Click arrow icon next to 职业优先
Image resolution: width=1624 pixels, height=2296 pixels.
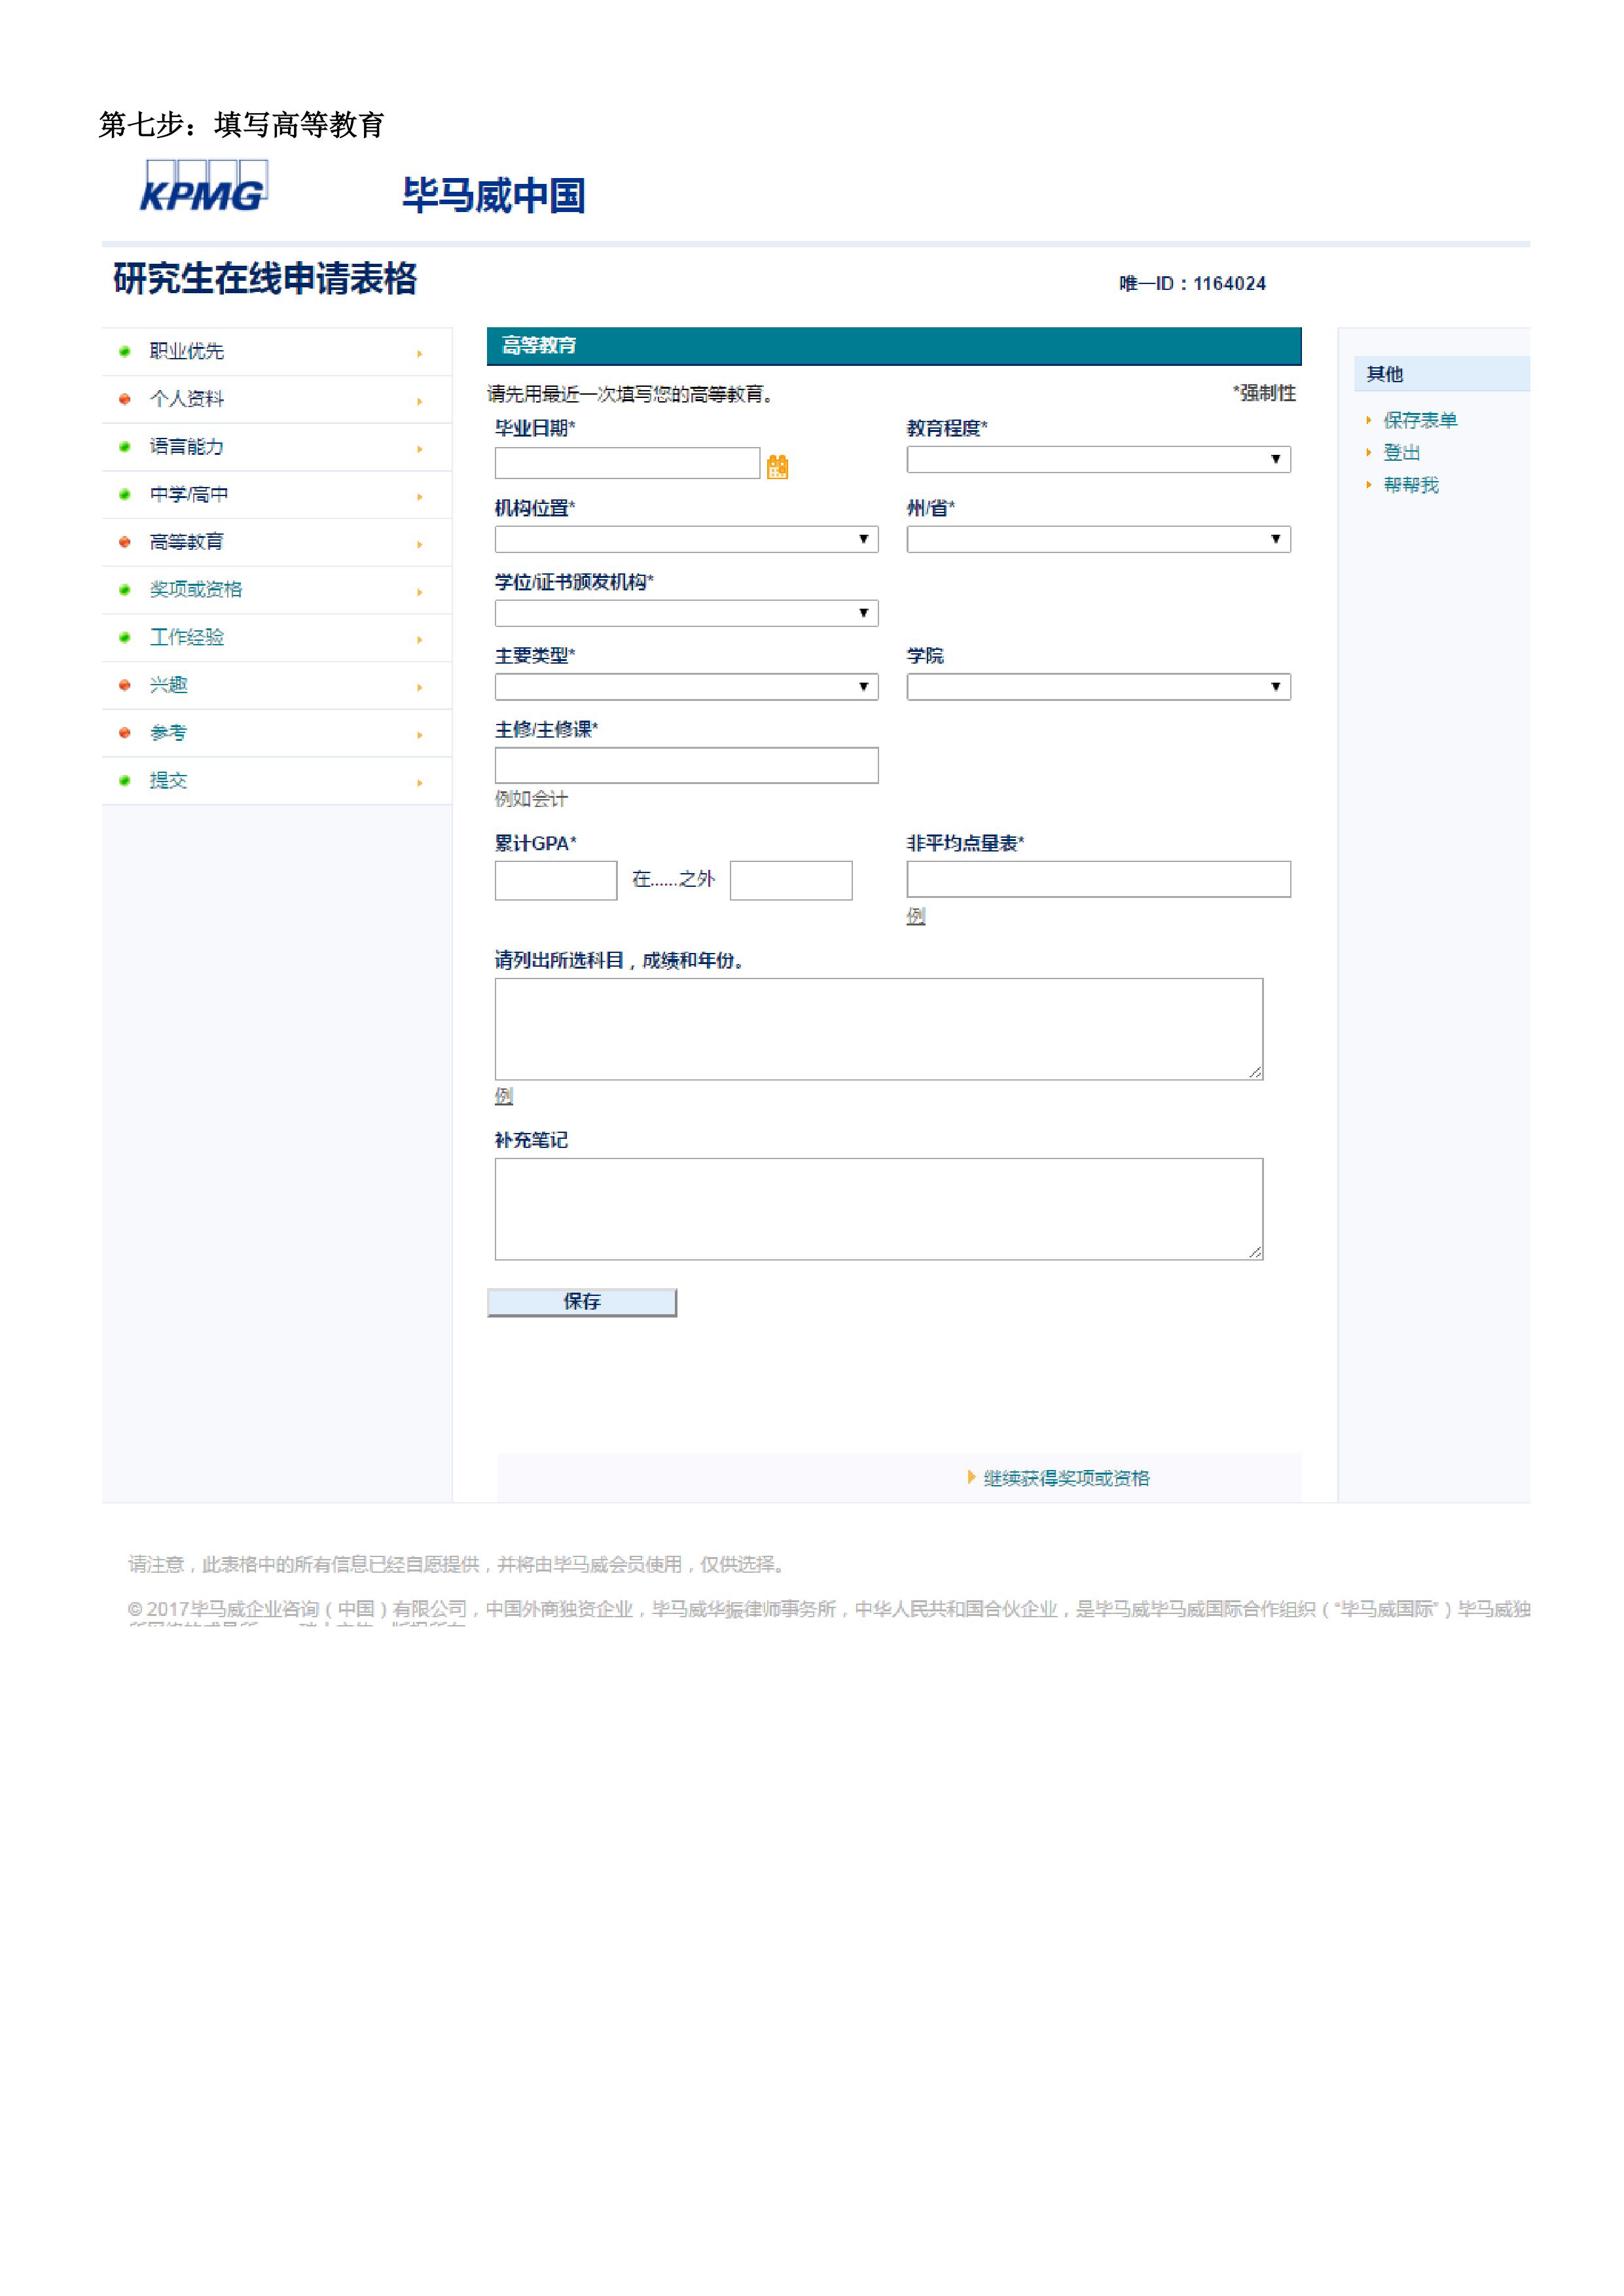pyautogui.click(x=420, y=353)
